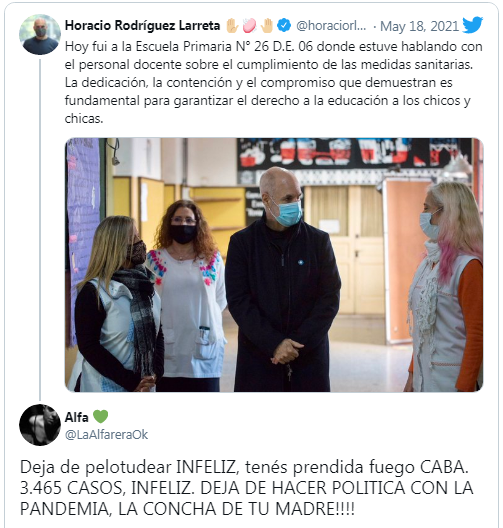Click the Horacio Rodríguez Larreta display name
This screenshot has height=528, width=503.
[142, 26]
